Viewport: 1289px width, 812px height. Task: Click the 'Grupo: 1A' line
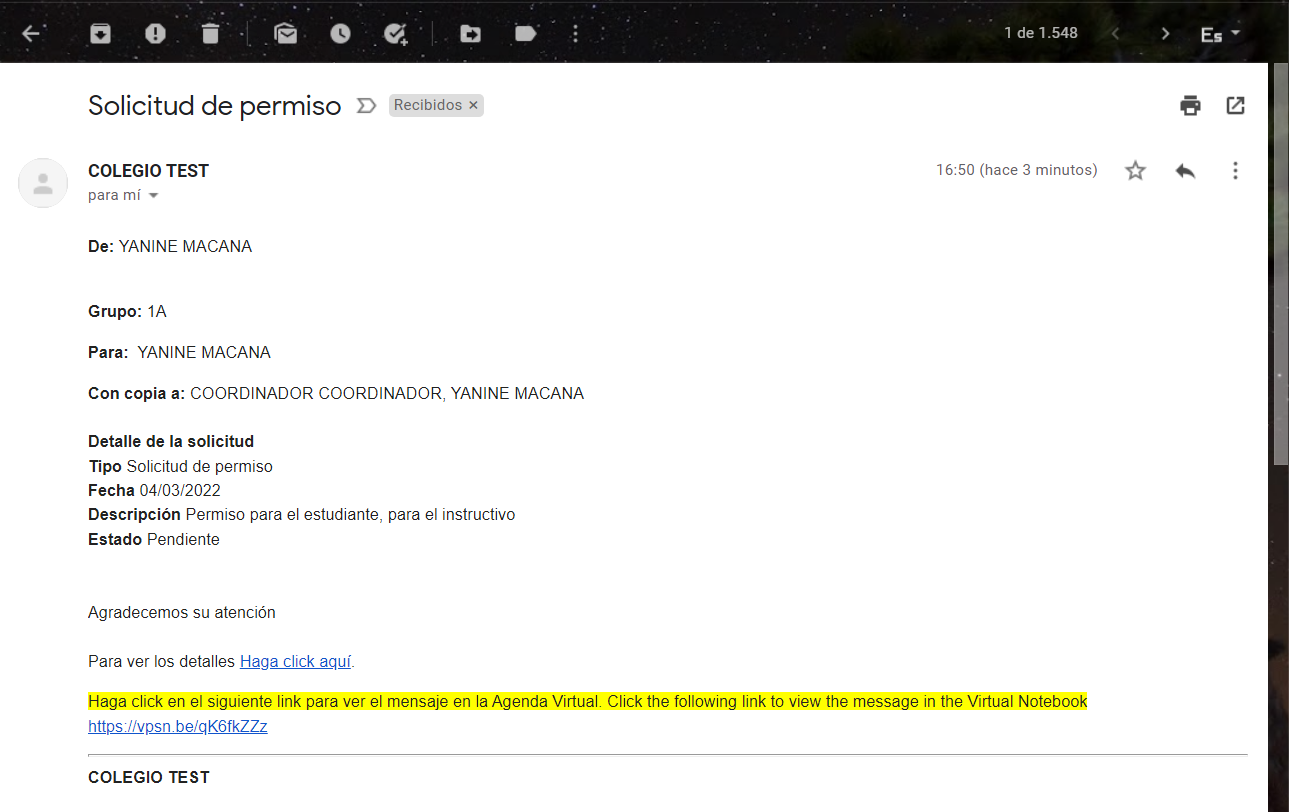(127, 311)
